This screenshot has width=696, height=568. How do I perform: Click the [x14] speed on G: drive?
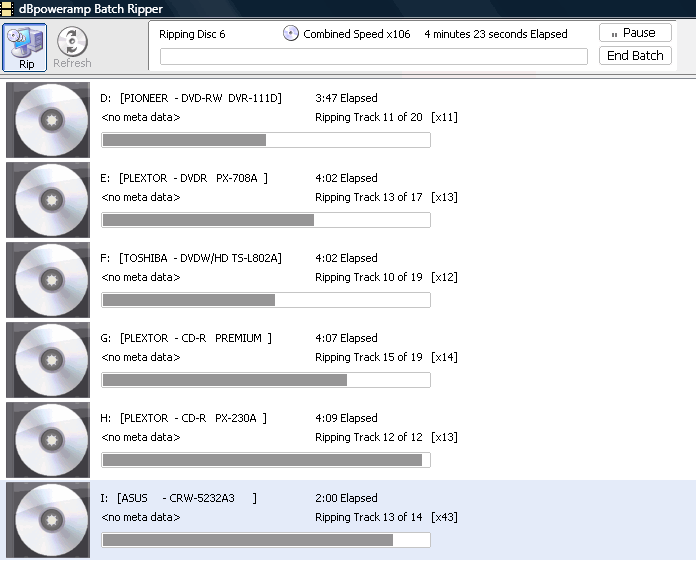pos(444,357)
